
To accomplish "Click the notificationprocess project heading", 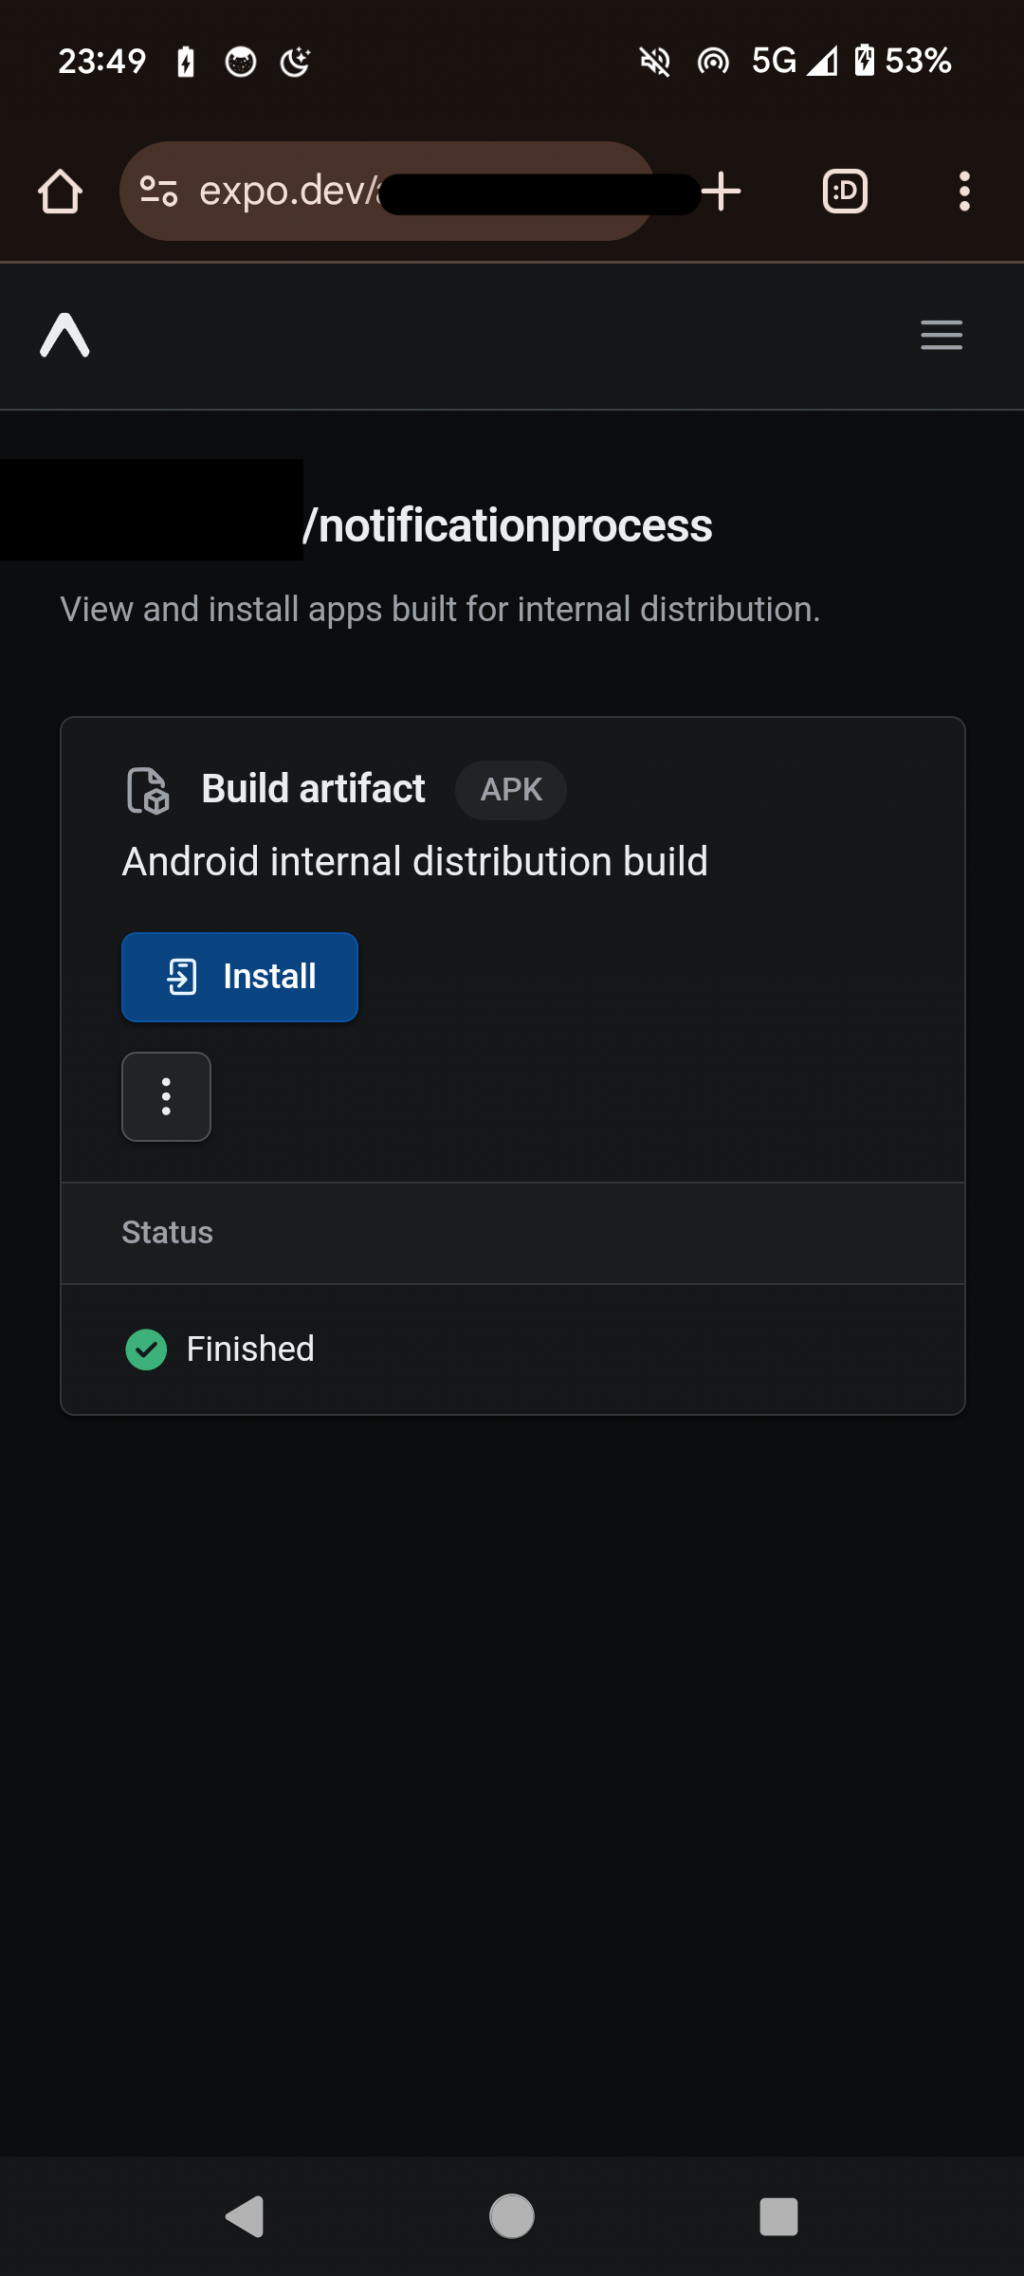I will point(510,526).
